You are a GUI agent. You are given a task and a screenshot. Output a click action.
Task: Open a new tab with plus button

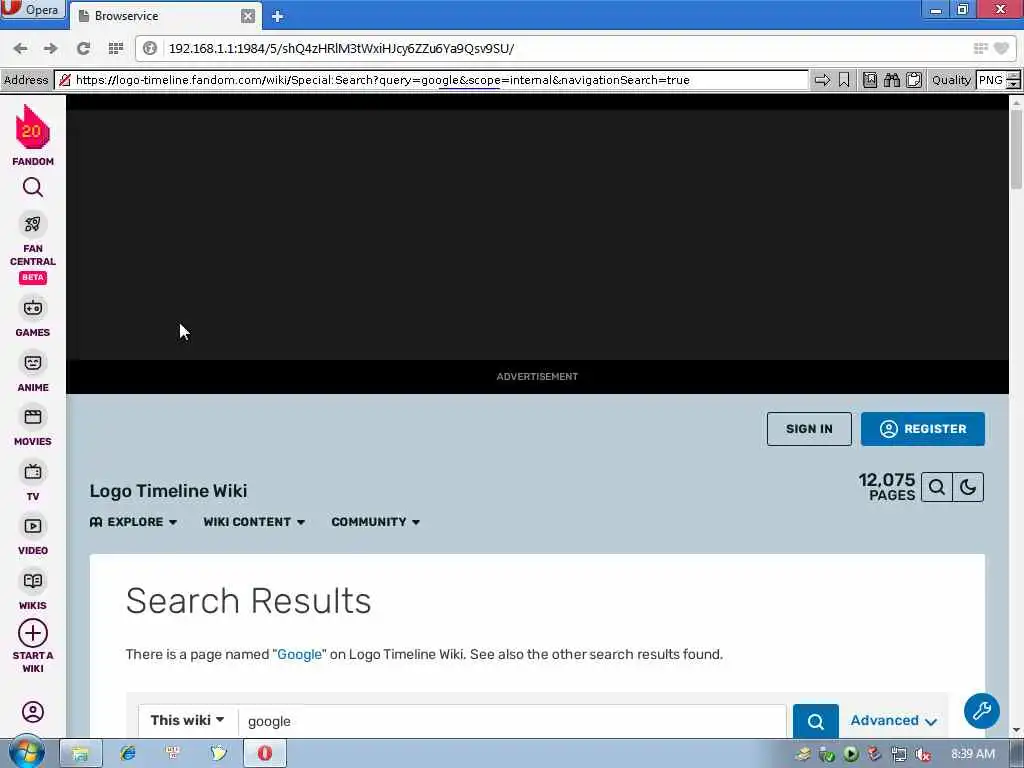click(x=277, y=16)
